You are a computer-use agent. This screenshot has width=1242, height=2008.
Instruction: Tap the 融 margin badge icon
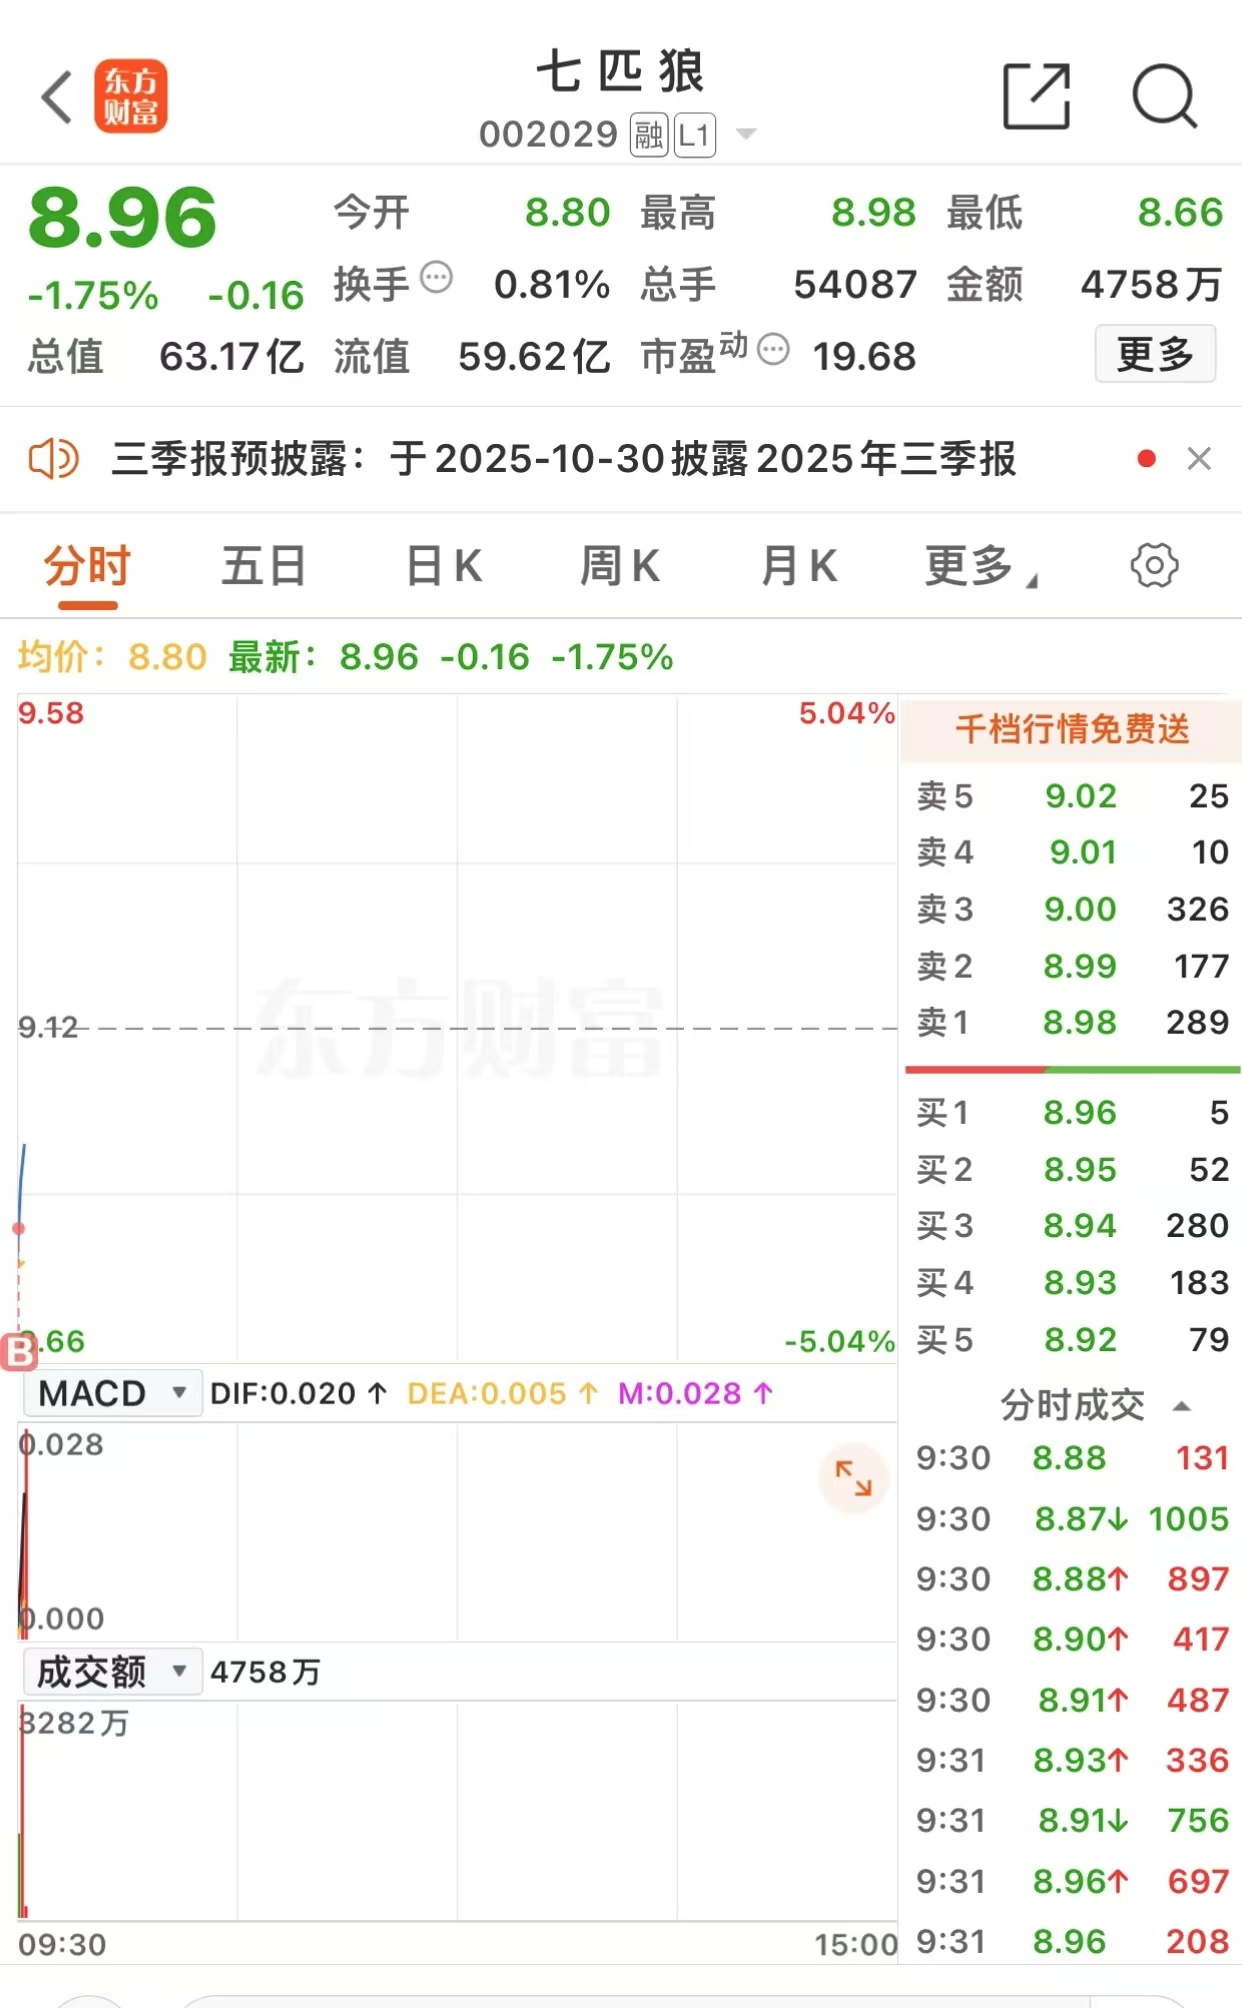coord(648,135)
